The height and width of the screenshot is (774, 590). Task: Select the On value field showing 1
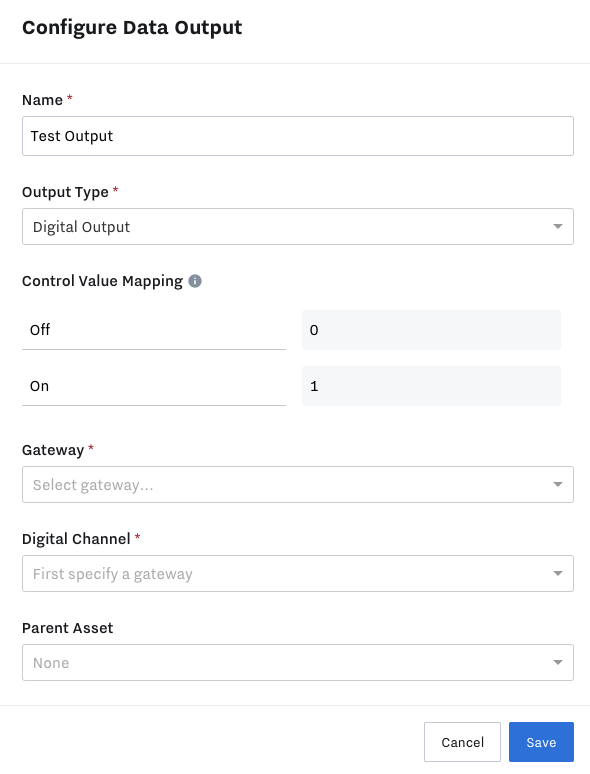tap(431, 386)
